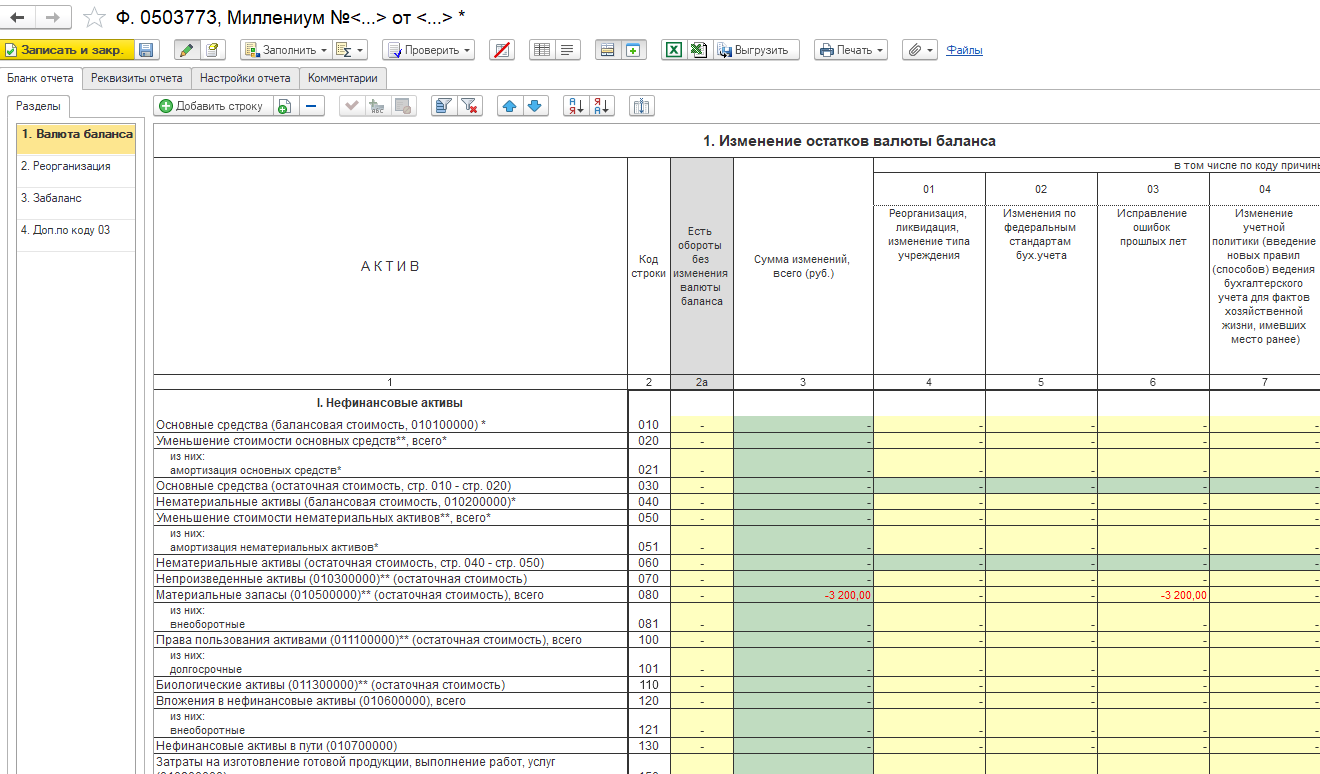Add page to favorites with star
This screenshot has width=1320, height=774.
pos(95,17)
